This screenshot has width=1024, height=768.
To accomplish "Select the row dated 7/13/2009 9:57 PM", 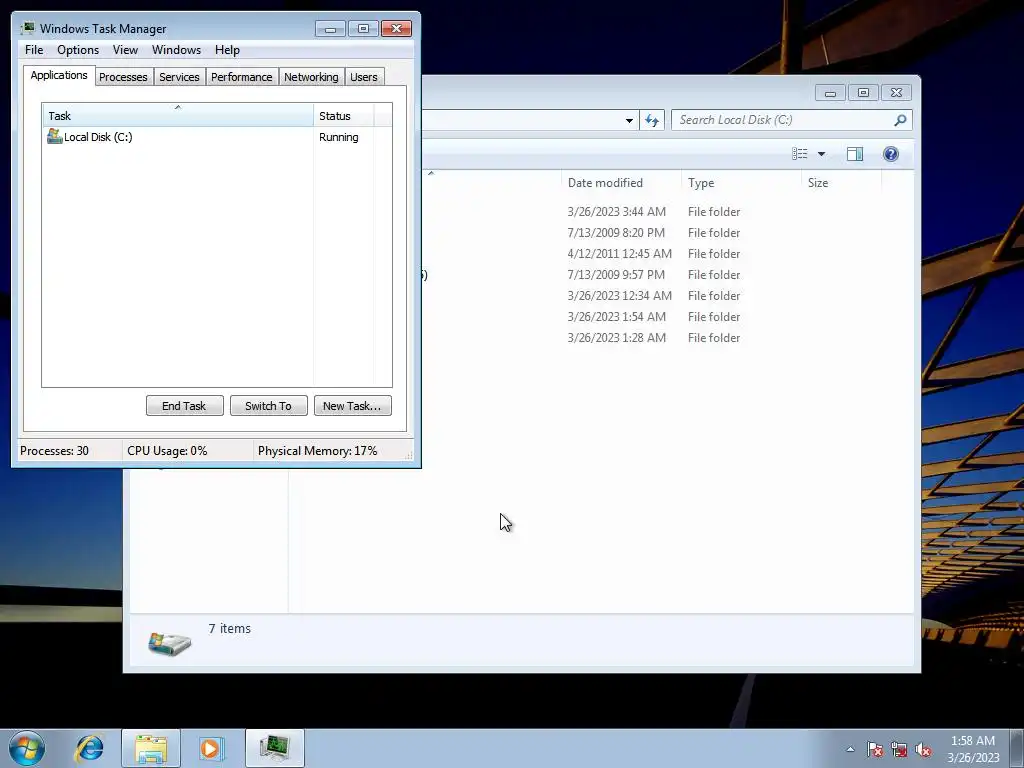I will point(653,274).
